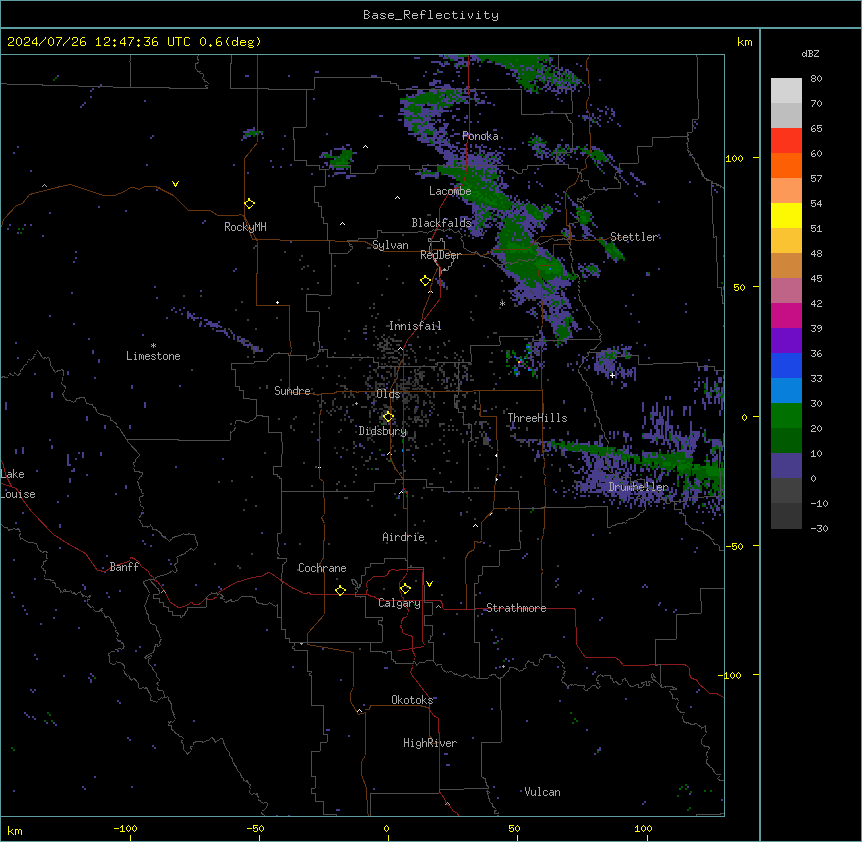Click the white plus marker north of Drumheller
862x842 pixels.
(x=612, y=375)
